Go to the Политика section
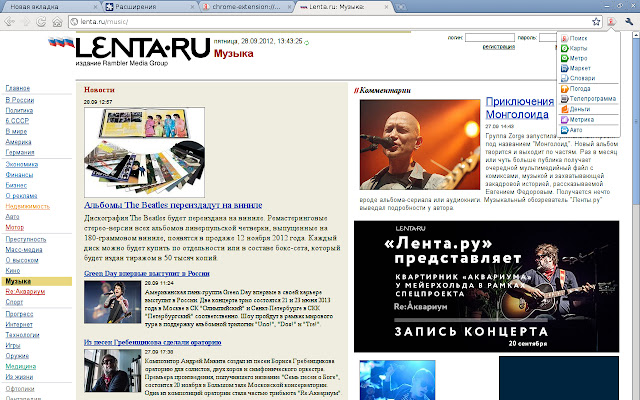This screenshot has width=640, height=400. pyautogui.click(x=19, y=110)
